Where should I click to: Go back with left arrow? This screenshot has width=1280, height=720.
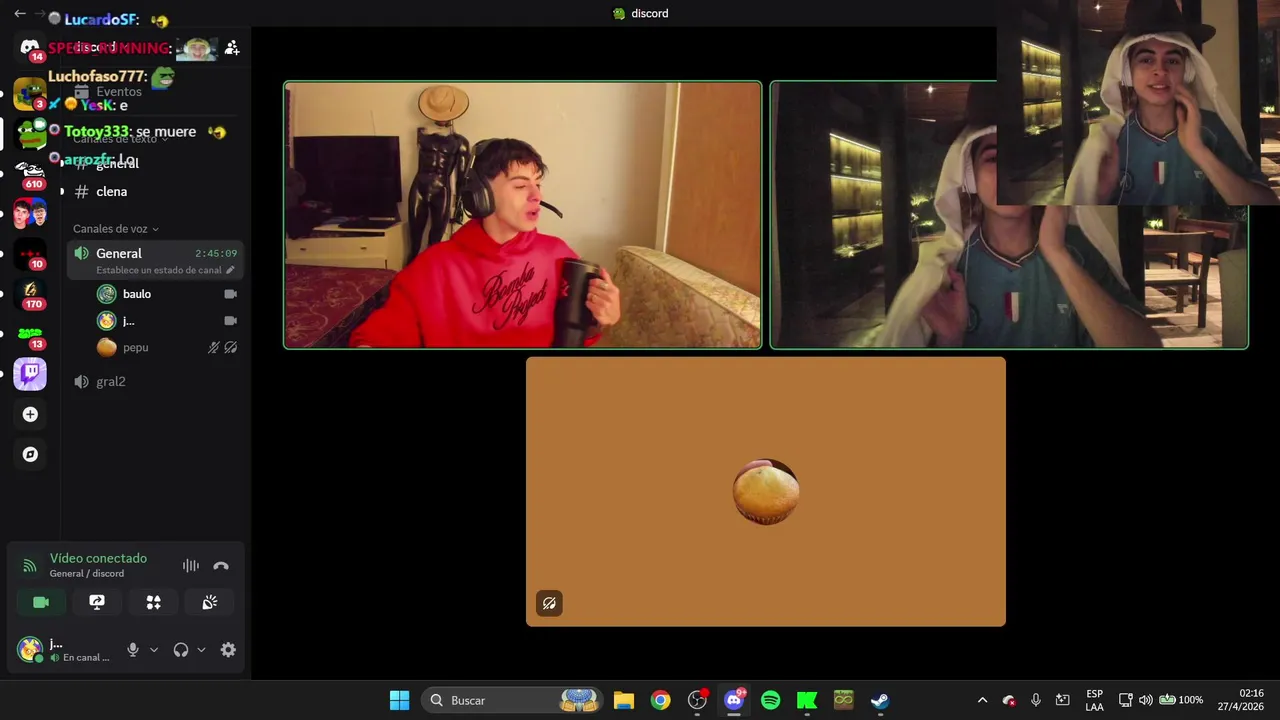(20, 14)
